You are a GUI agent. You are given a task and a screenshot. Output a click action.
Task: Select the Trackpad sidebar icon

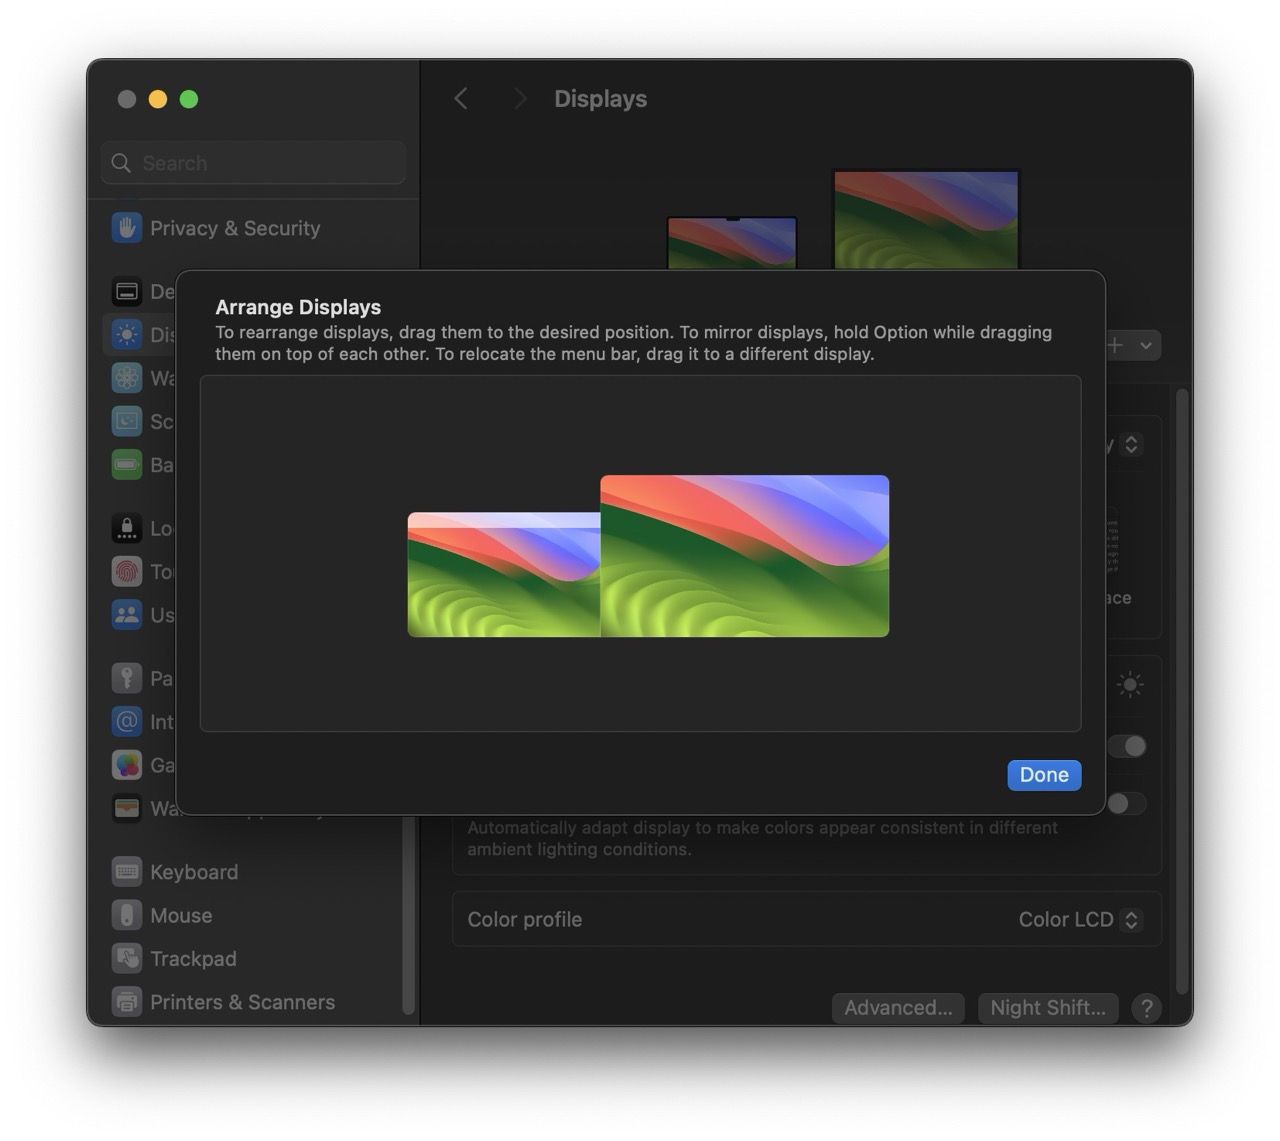[x=127, y=958]
